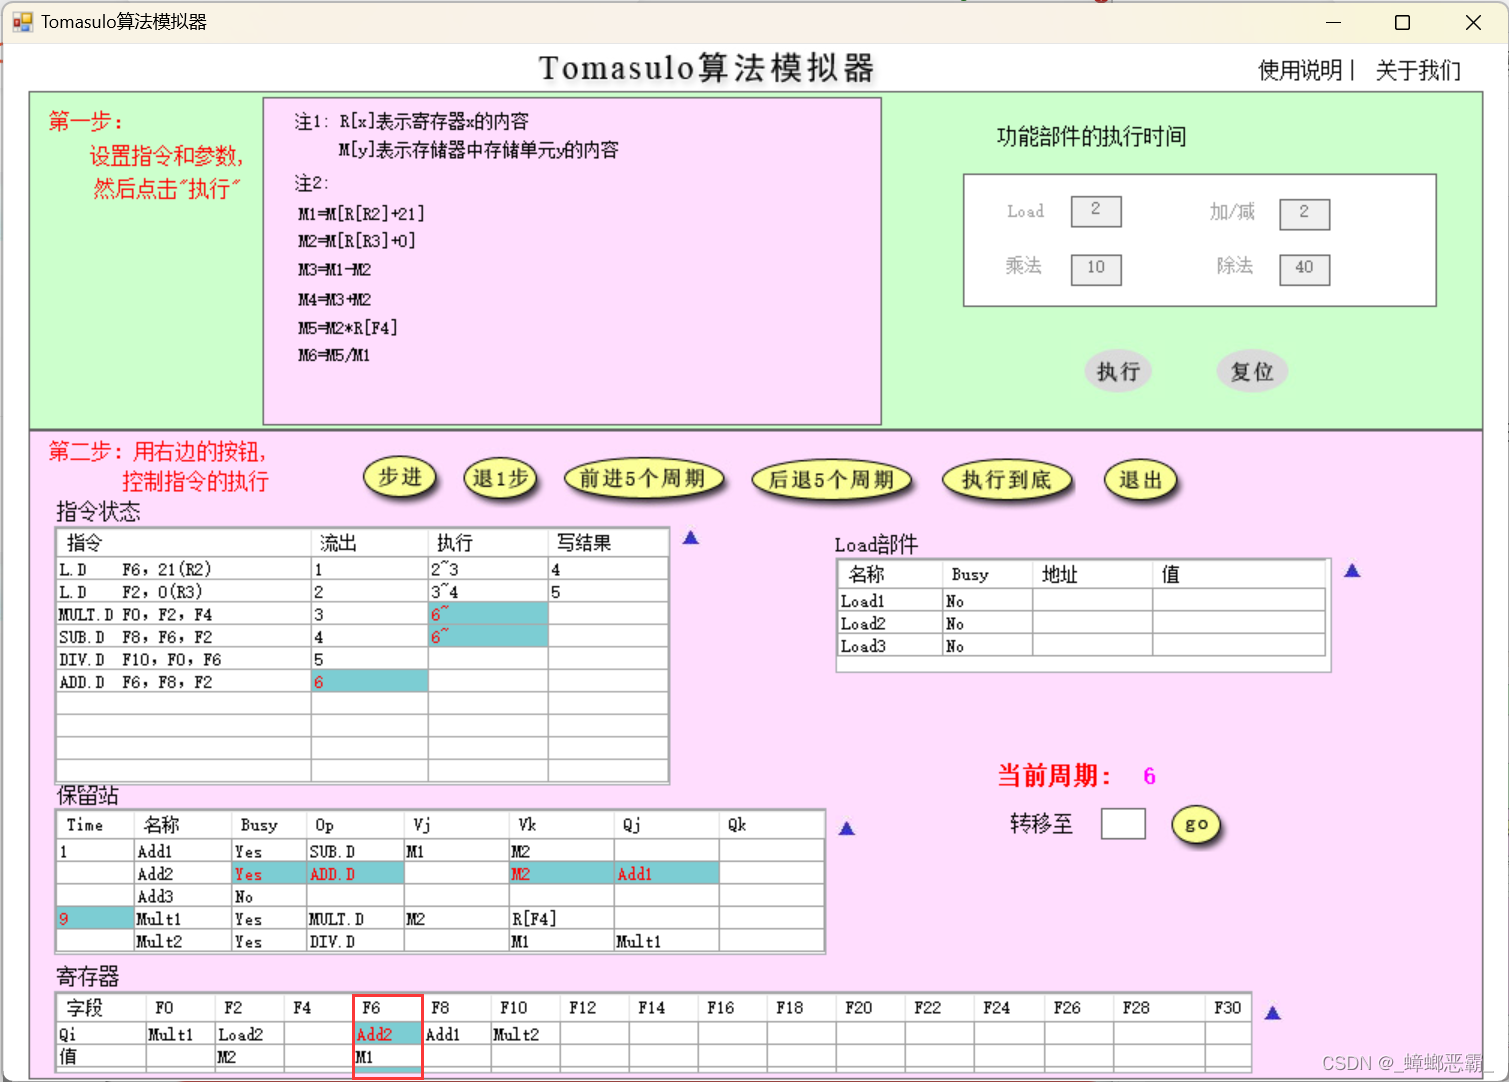Click 前进5个周期 button

[643, 479]
